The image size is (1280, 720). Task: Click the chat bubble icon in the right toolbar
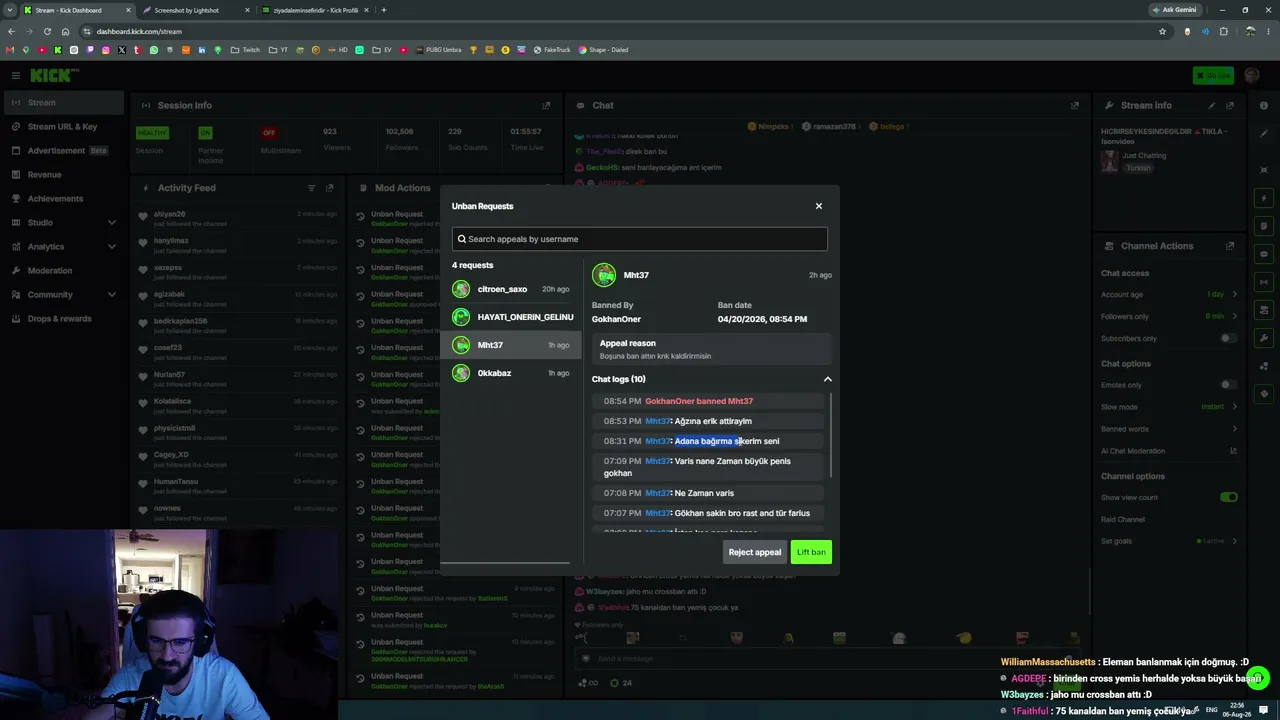(x=1264, y=254)
